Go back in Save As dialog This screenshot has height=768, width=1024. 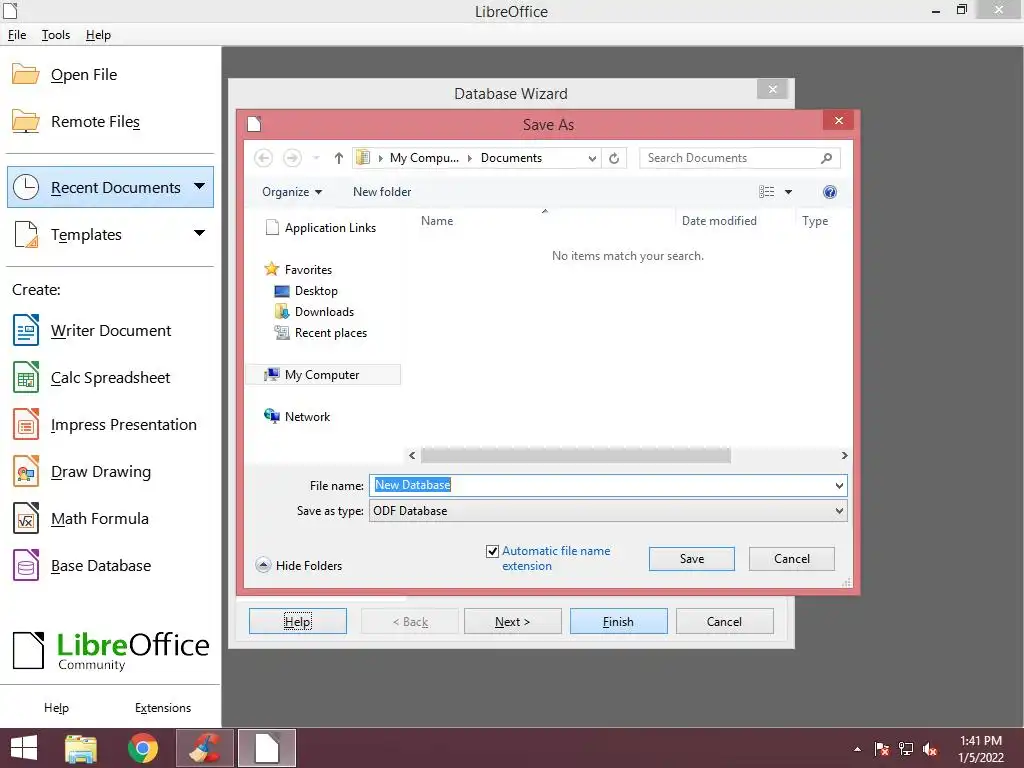click(263, 158)
